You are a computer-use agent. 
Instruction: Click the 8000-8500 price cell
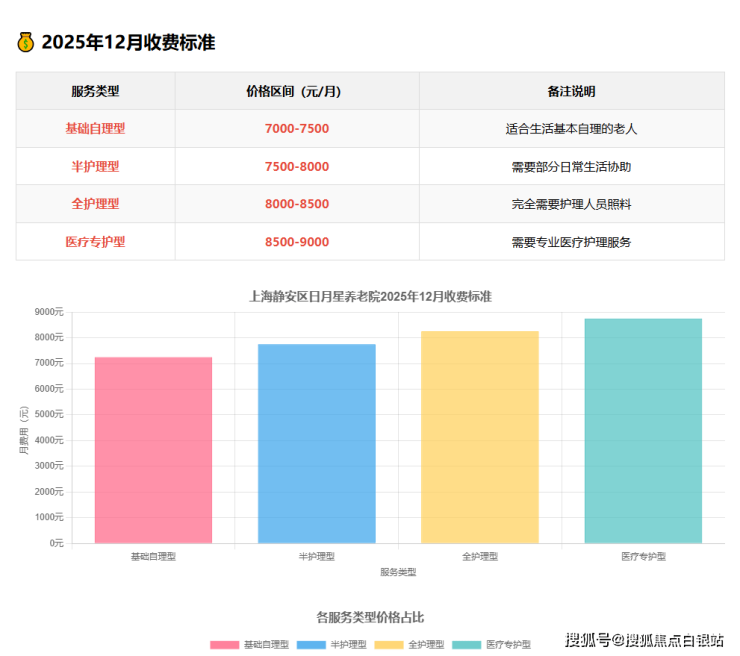click(296, 204)
